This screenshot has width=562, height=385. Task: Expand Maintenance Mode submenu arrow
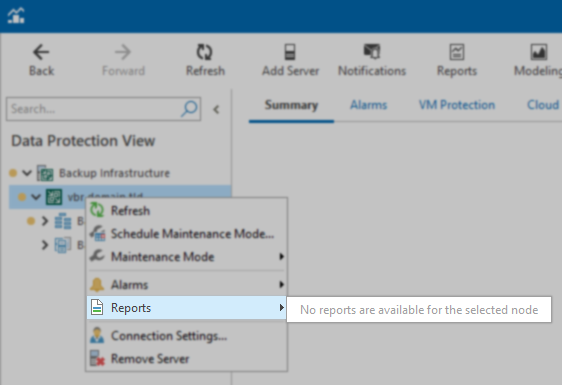pyautogui.click(x=281, y=257)
